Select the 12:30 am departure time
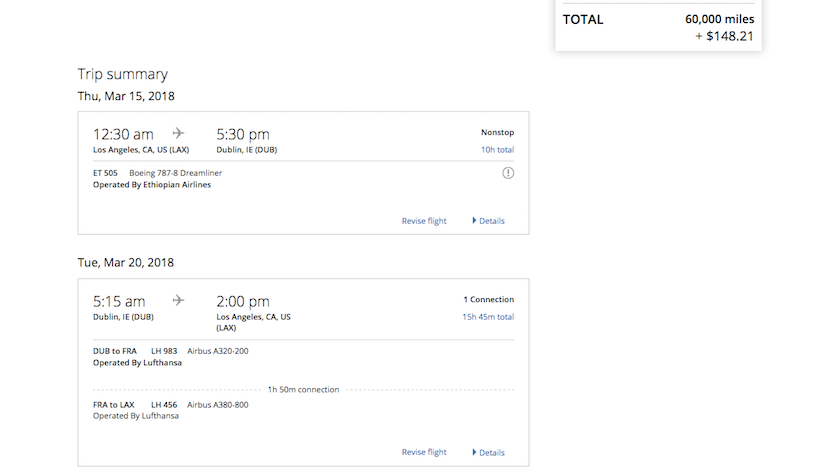 click(123, 134)
